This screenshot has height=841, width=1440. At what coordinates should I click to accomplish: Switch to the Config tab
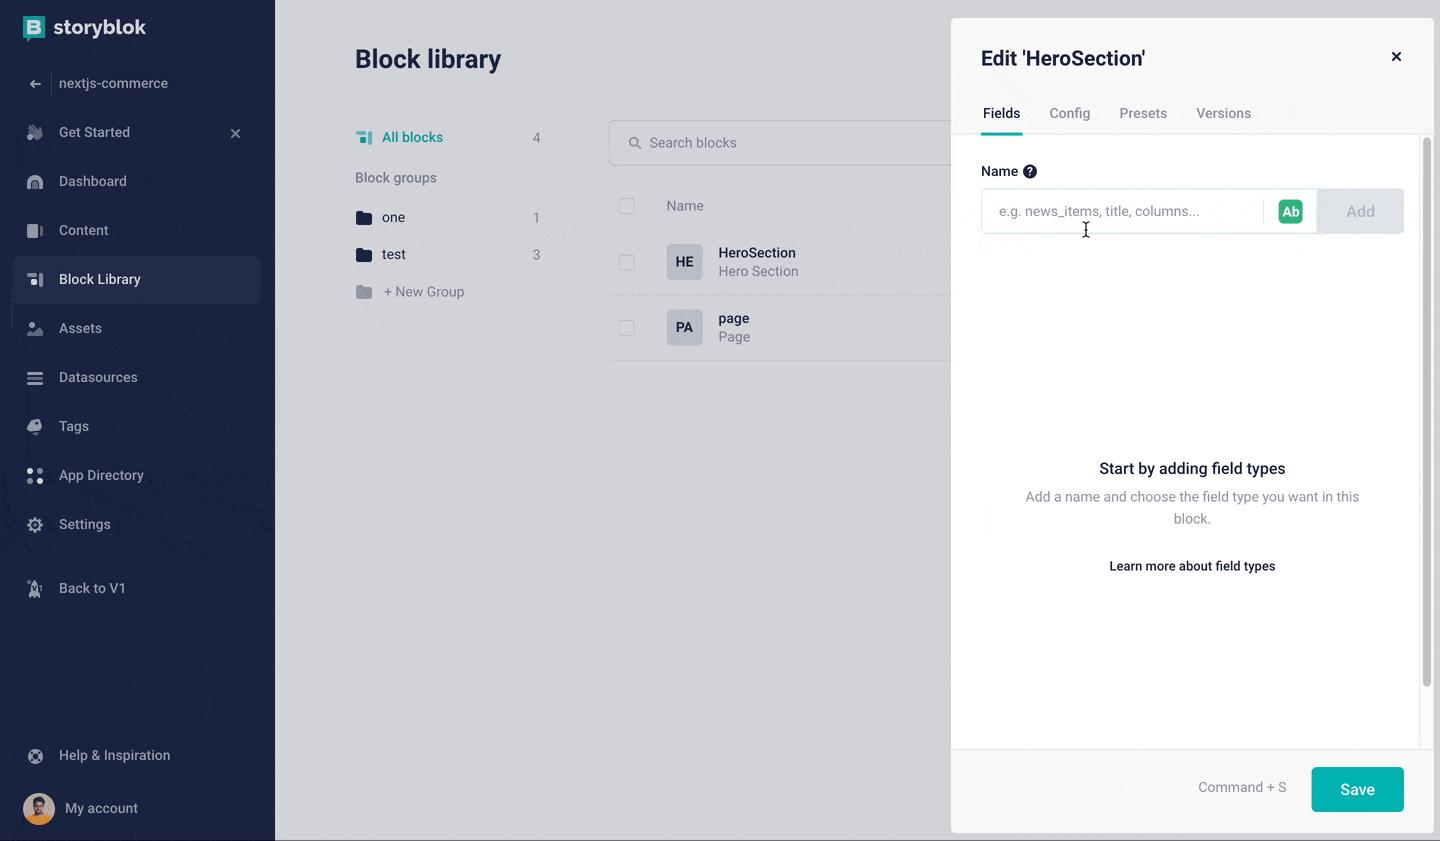click(1069, 114)
